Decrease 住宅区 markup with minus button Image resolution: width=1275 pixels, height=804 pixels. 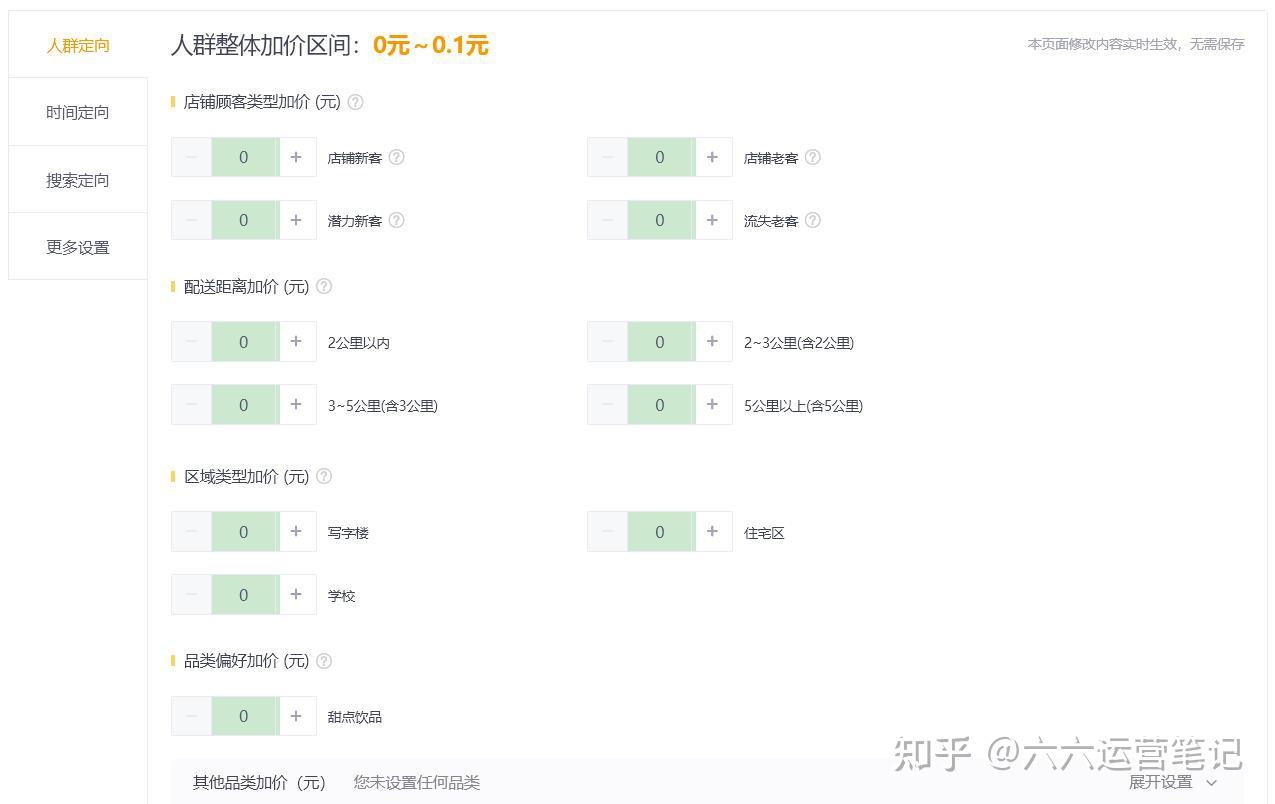[607, 532]
